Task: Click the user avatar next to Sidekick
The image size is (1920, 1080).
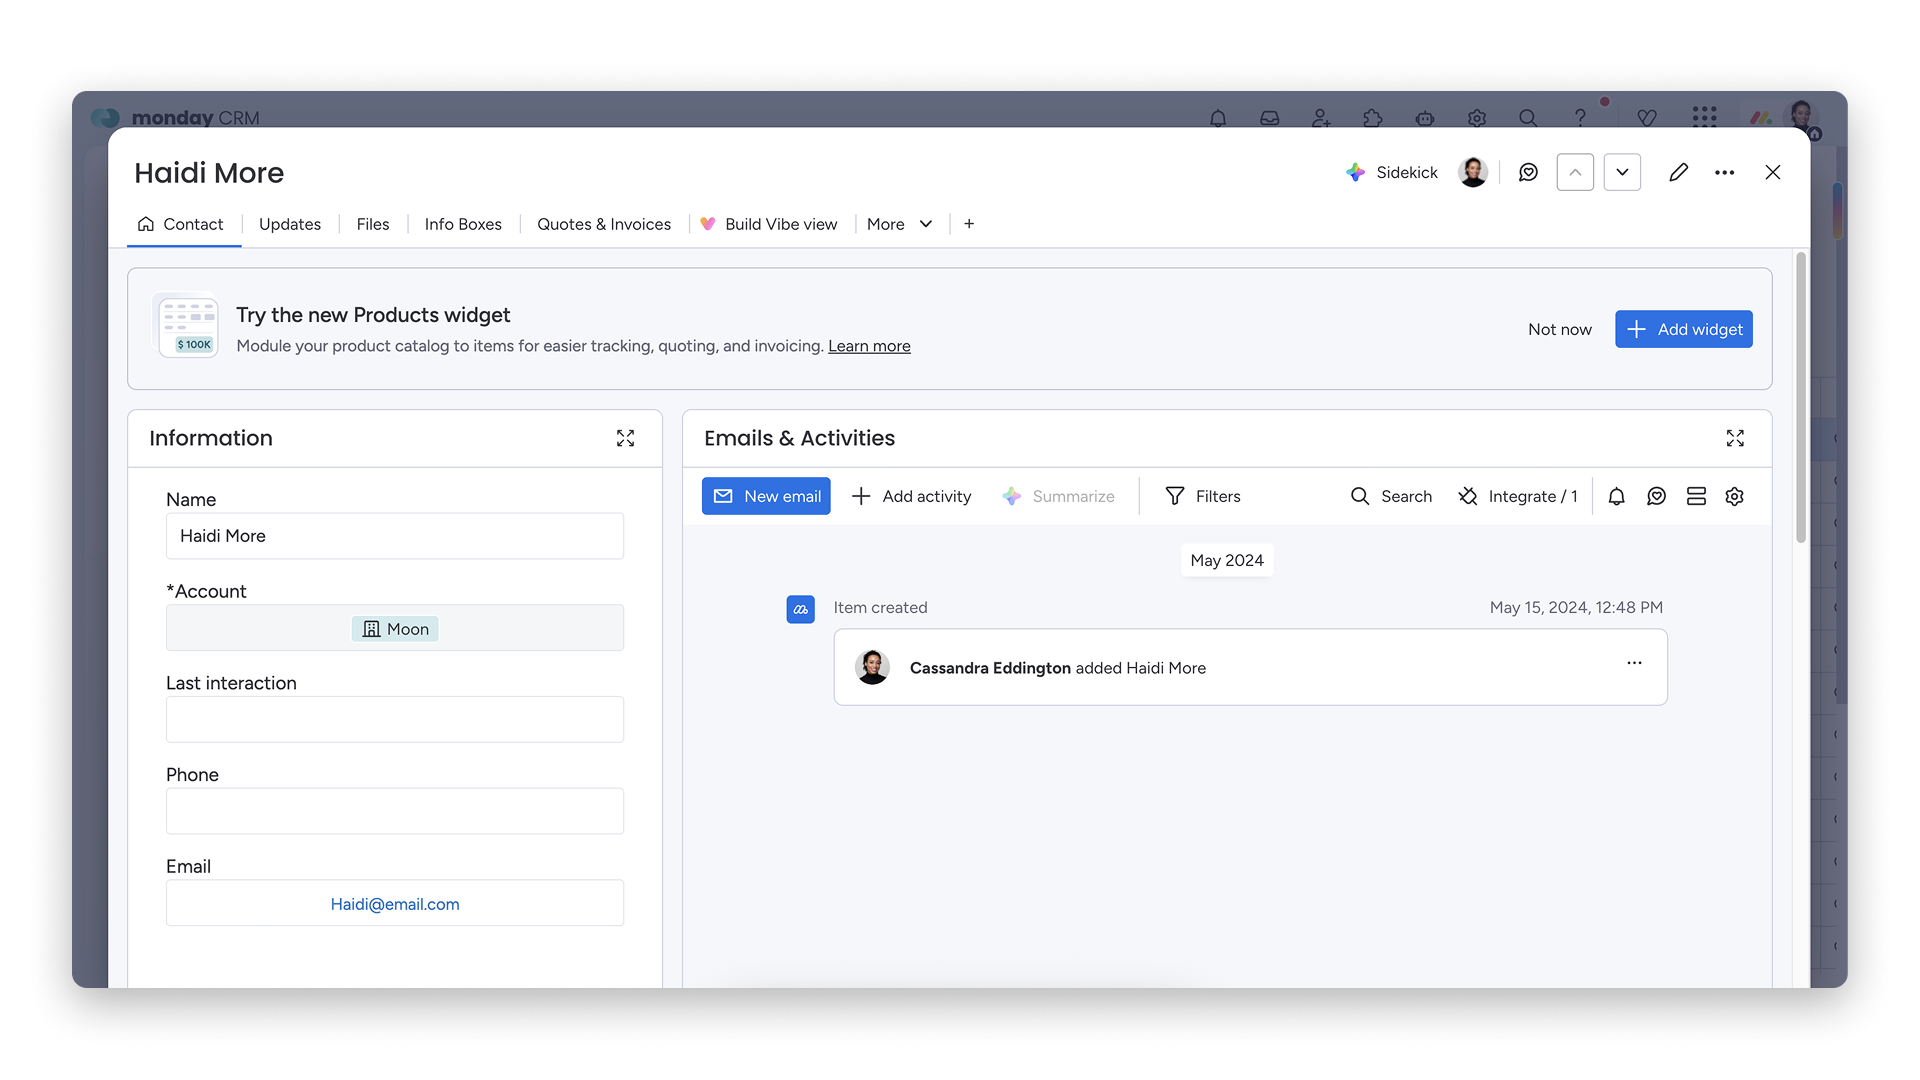Action: pyautogui.click(x=1473, y=172)
